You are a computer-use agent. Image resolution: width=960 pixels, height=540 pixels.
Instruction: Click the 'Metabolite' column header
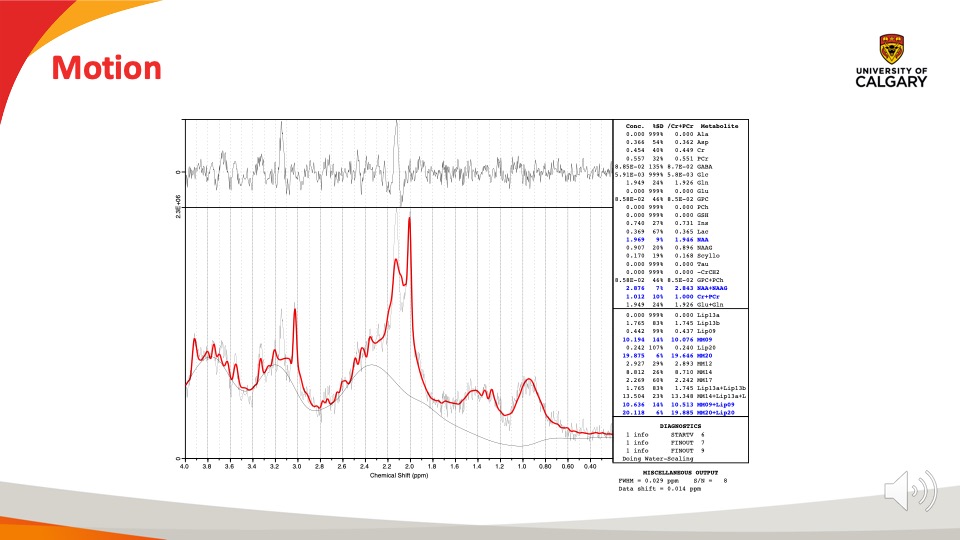720,126
